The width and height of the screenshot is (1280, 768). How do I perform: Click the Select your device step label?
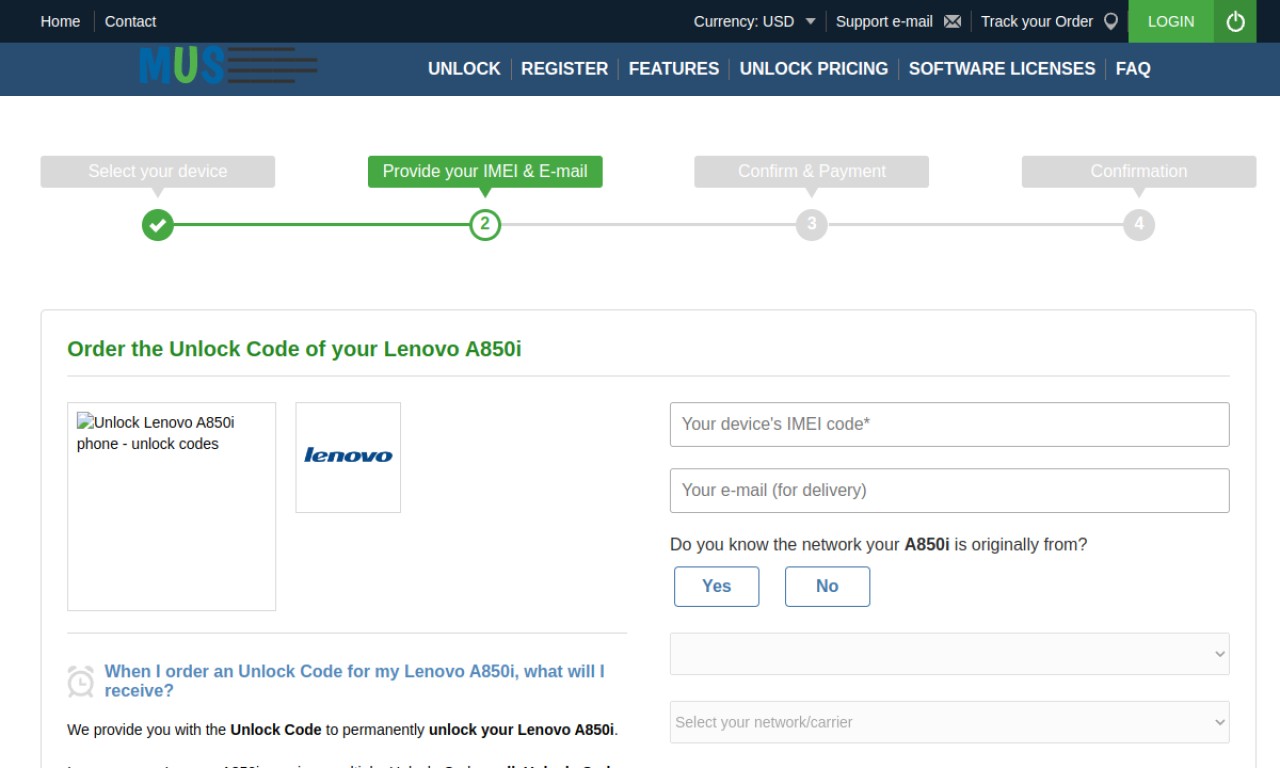tap(158, 171)
